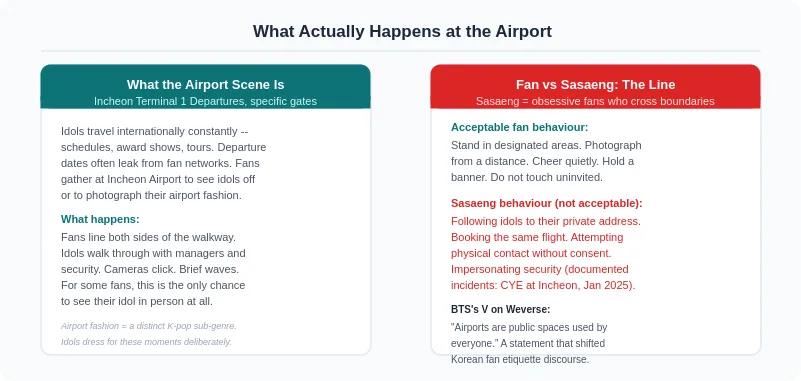801x381 pixels.
Task: Click the text 'Stand in designated areas. Photograph'
Action: click(x=546, y=146)
